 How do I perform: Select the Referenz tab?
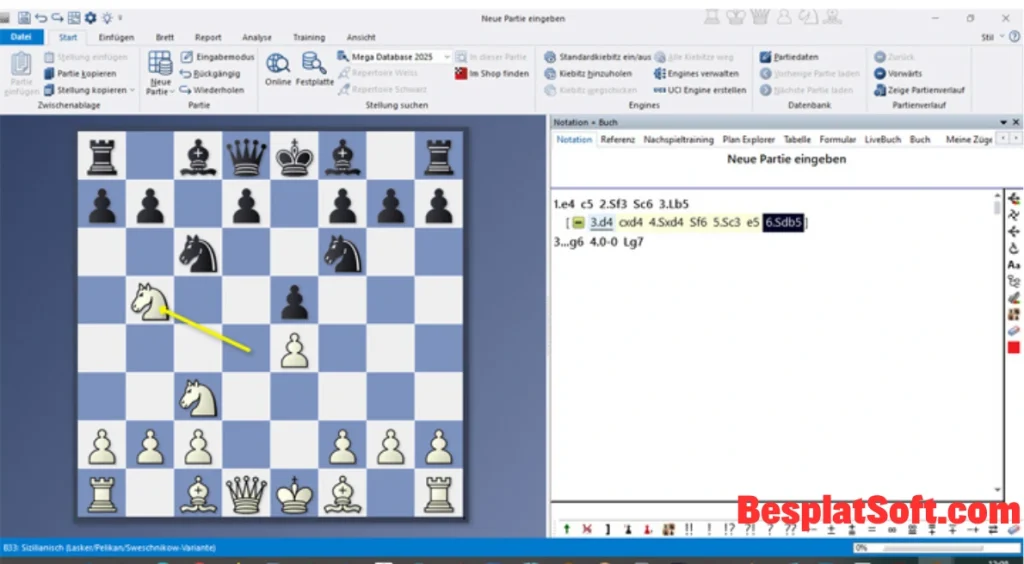[618, 140]
